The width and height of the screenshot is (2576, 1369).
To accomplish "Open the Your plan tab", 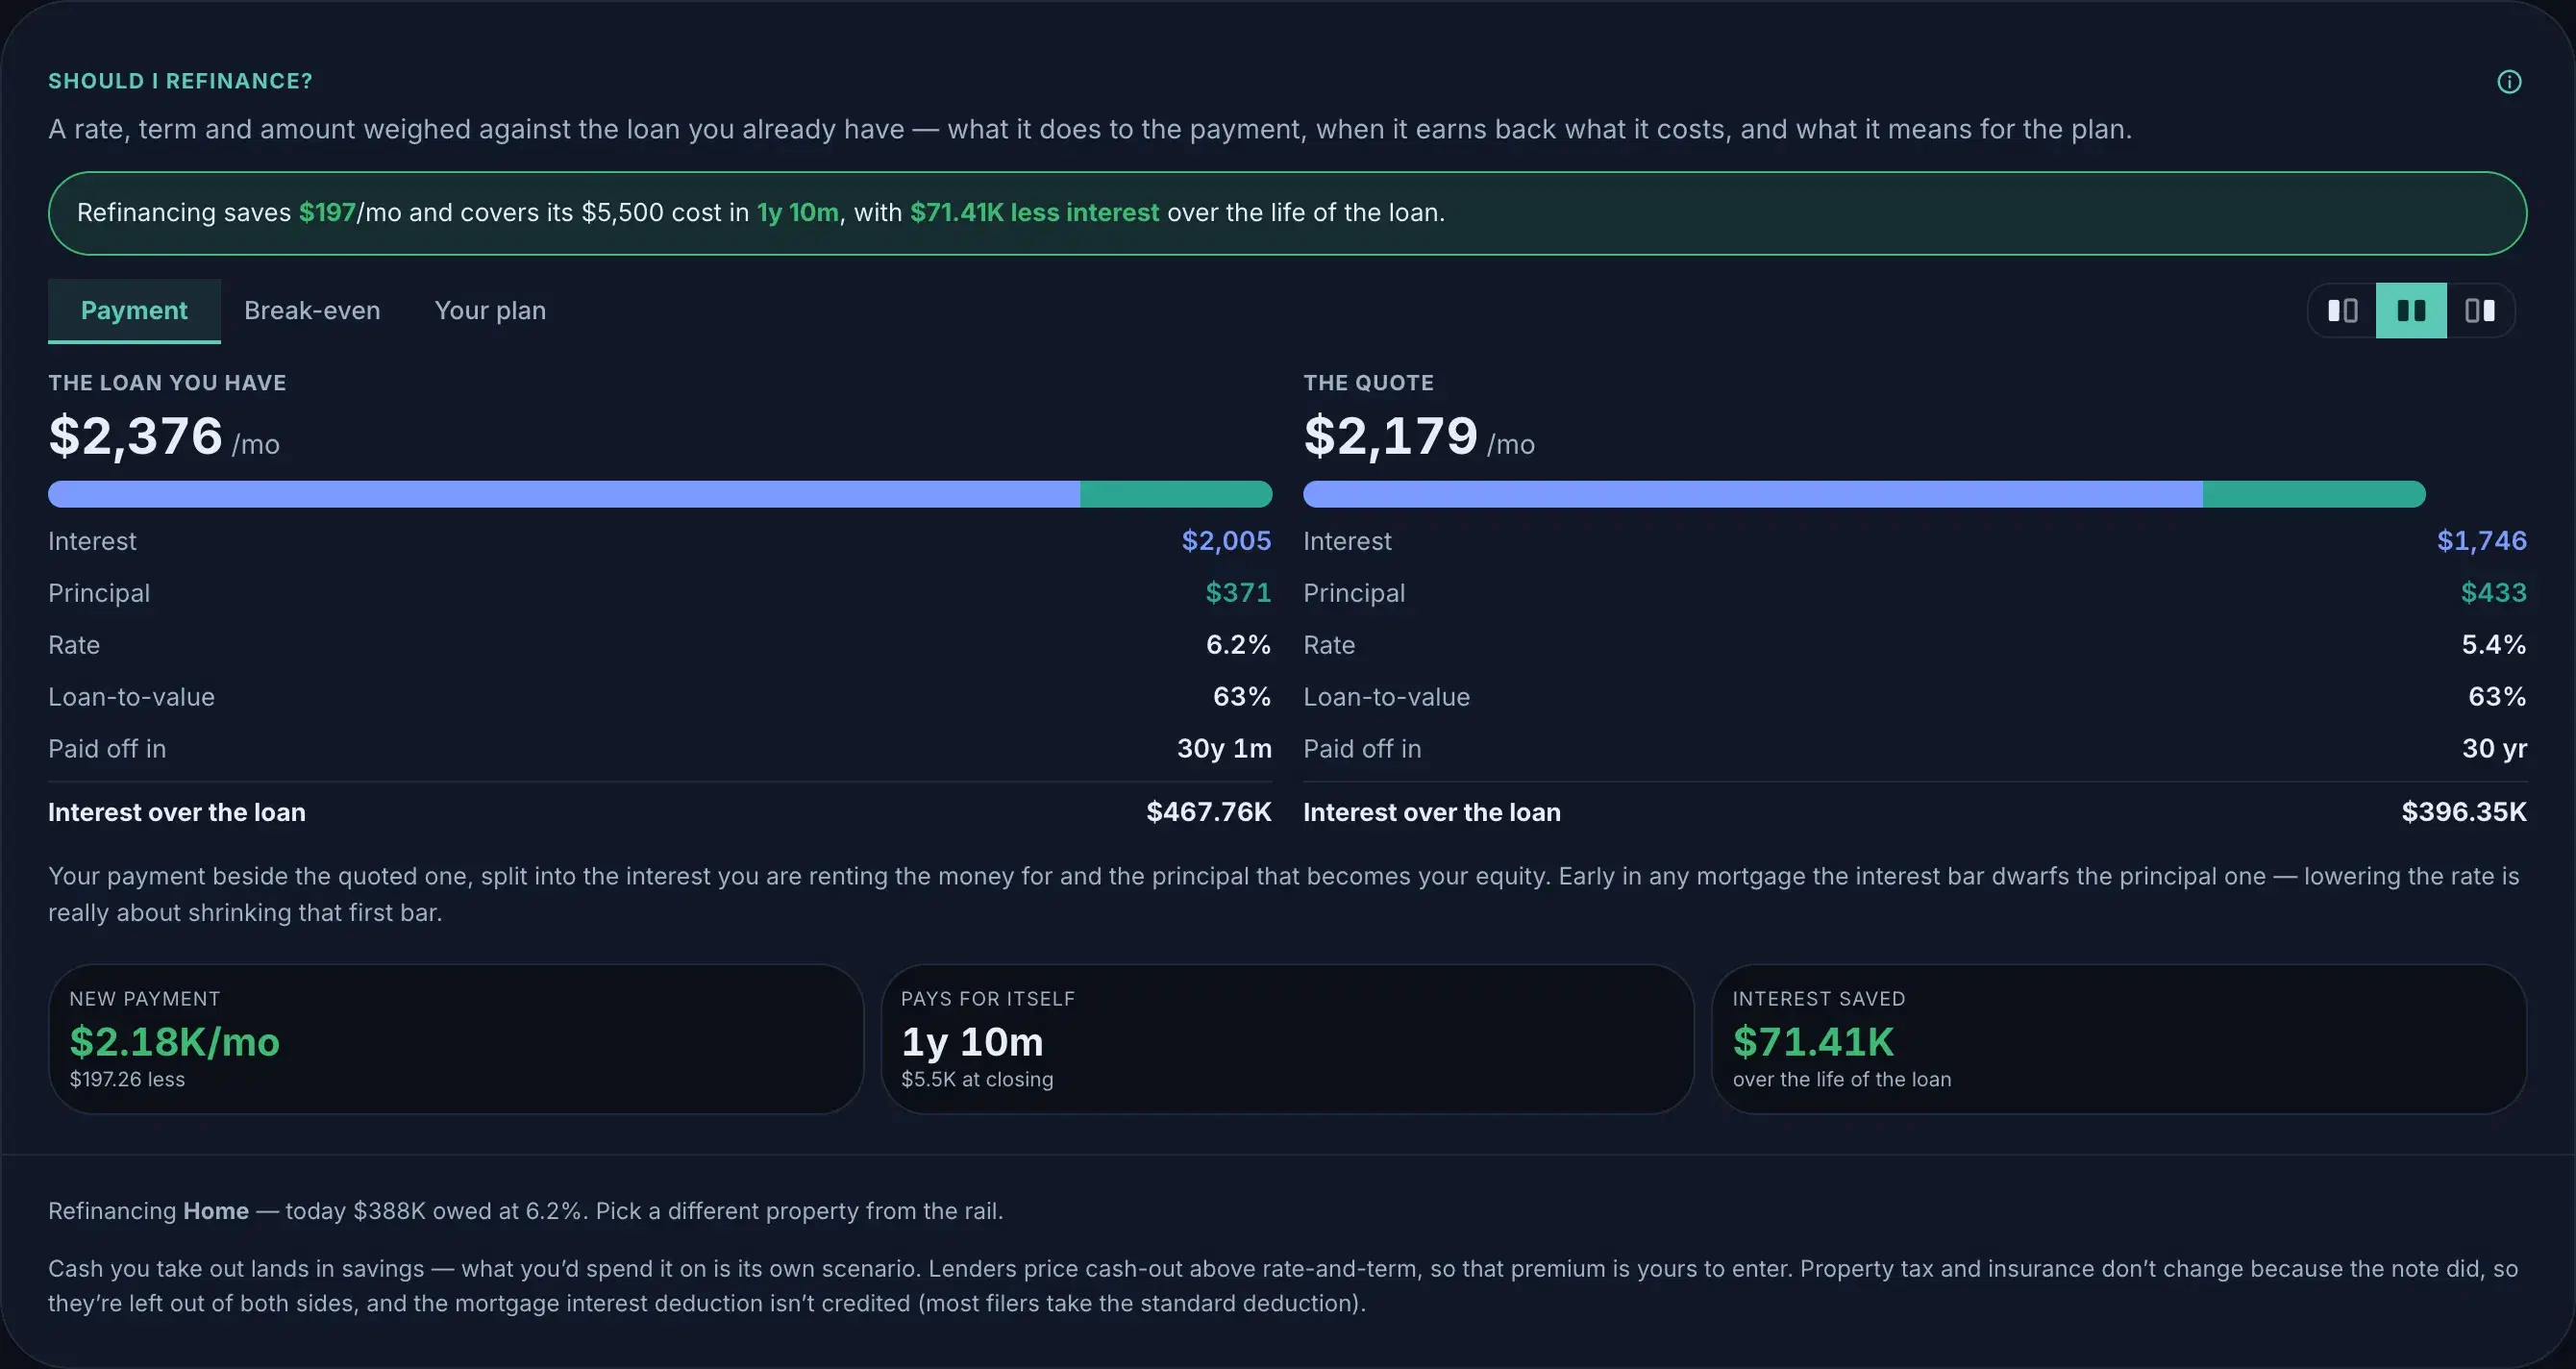I will pos(490,311).
